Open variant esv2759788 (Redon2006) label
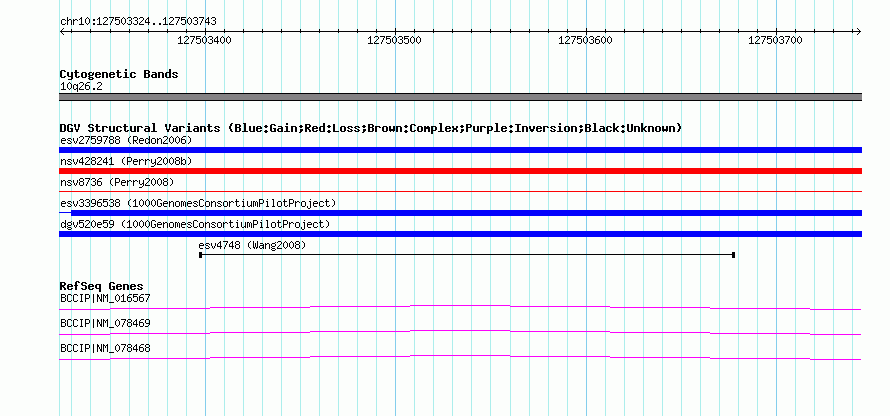890x416 pixels. [126, 140]
